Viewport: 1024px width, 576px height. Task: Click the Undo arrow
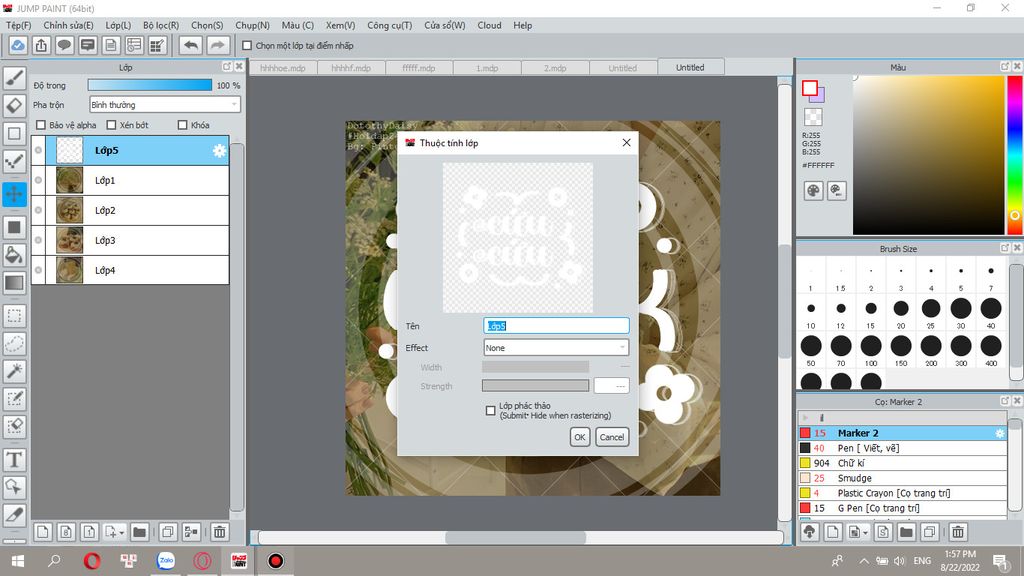tap(191, 46)
